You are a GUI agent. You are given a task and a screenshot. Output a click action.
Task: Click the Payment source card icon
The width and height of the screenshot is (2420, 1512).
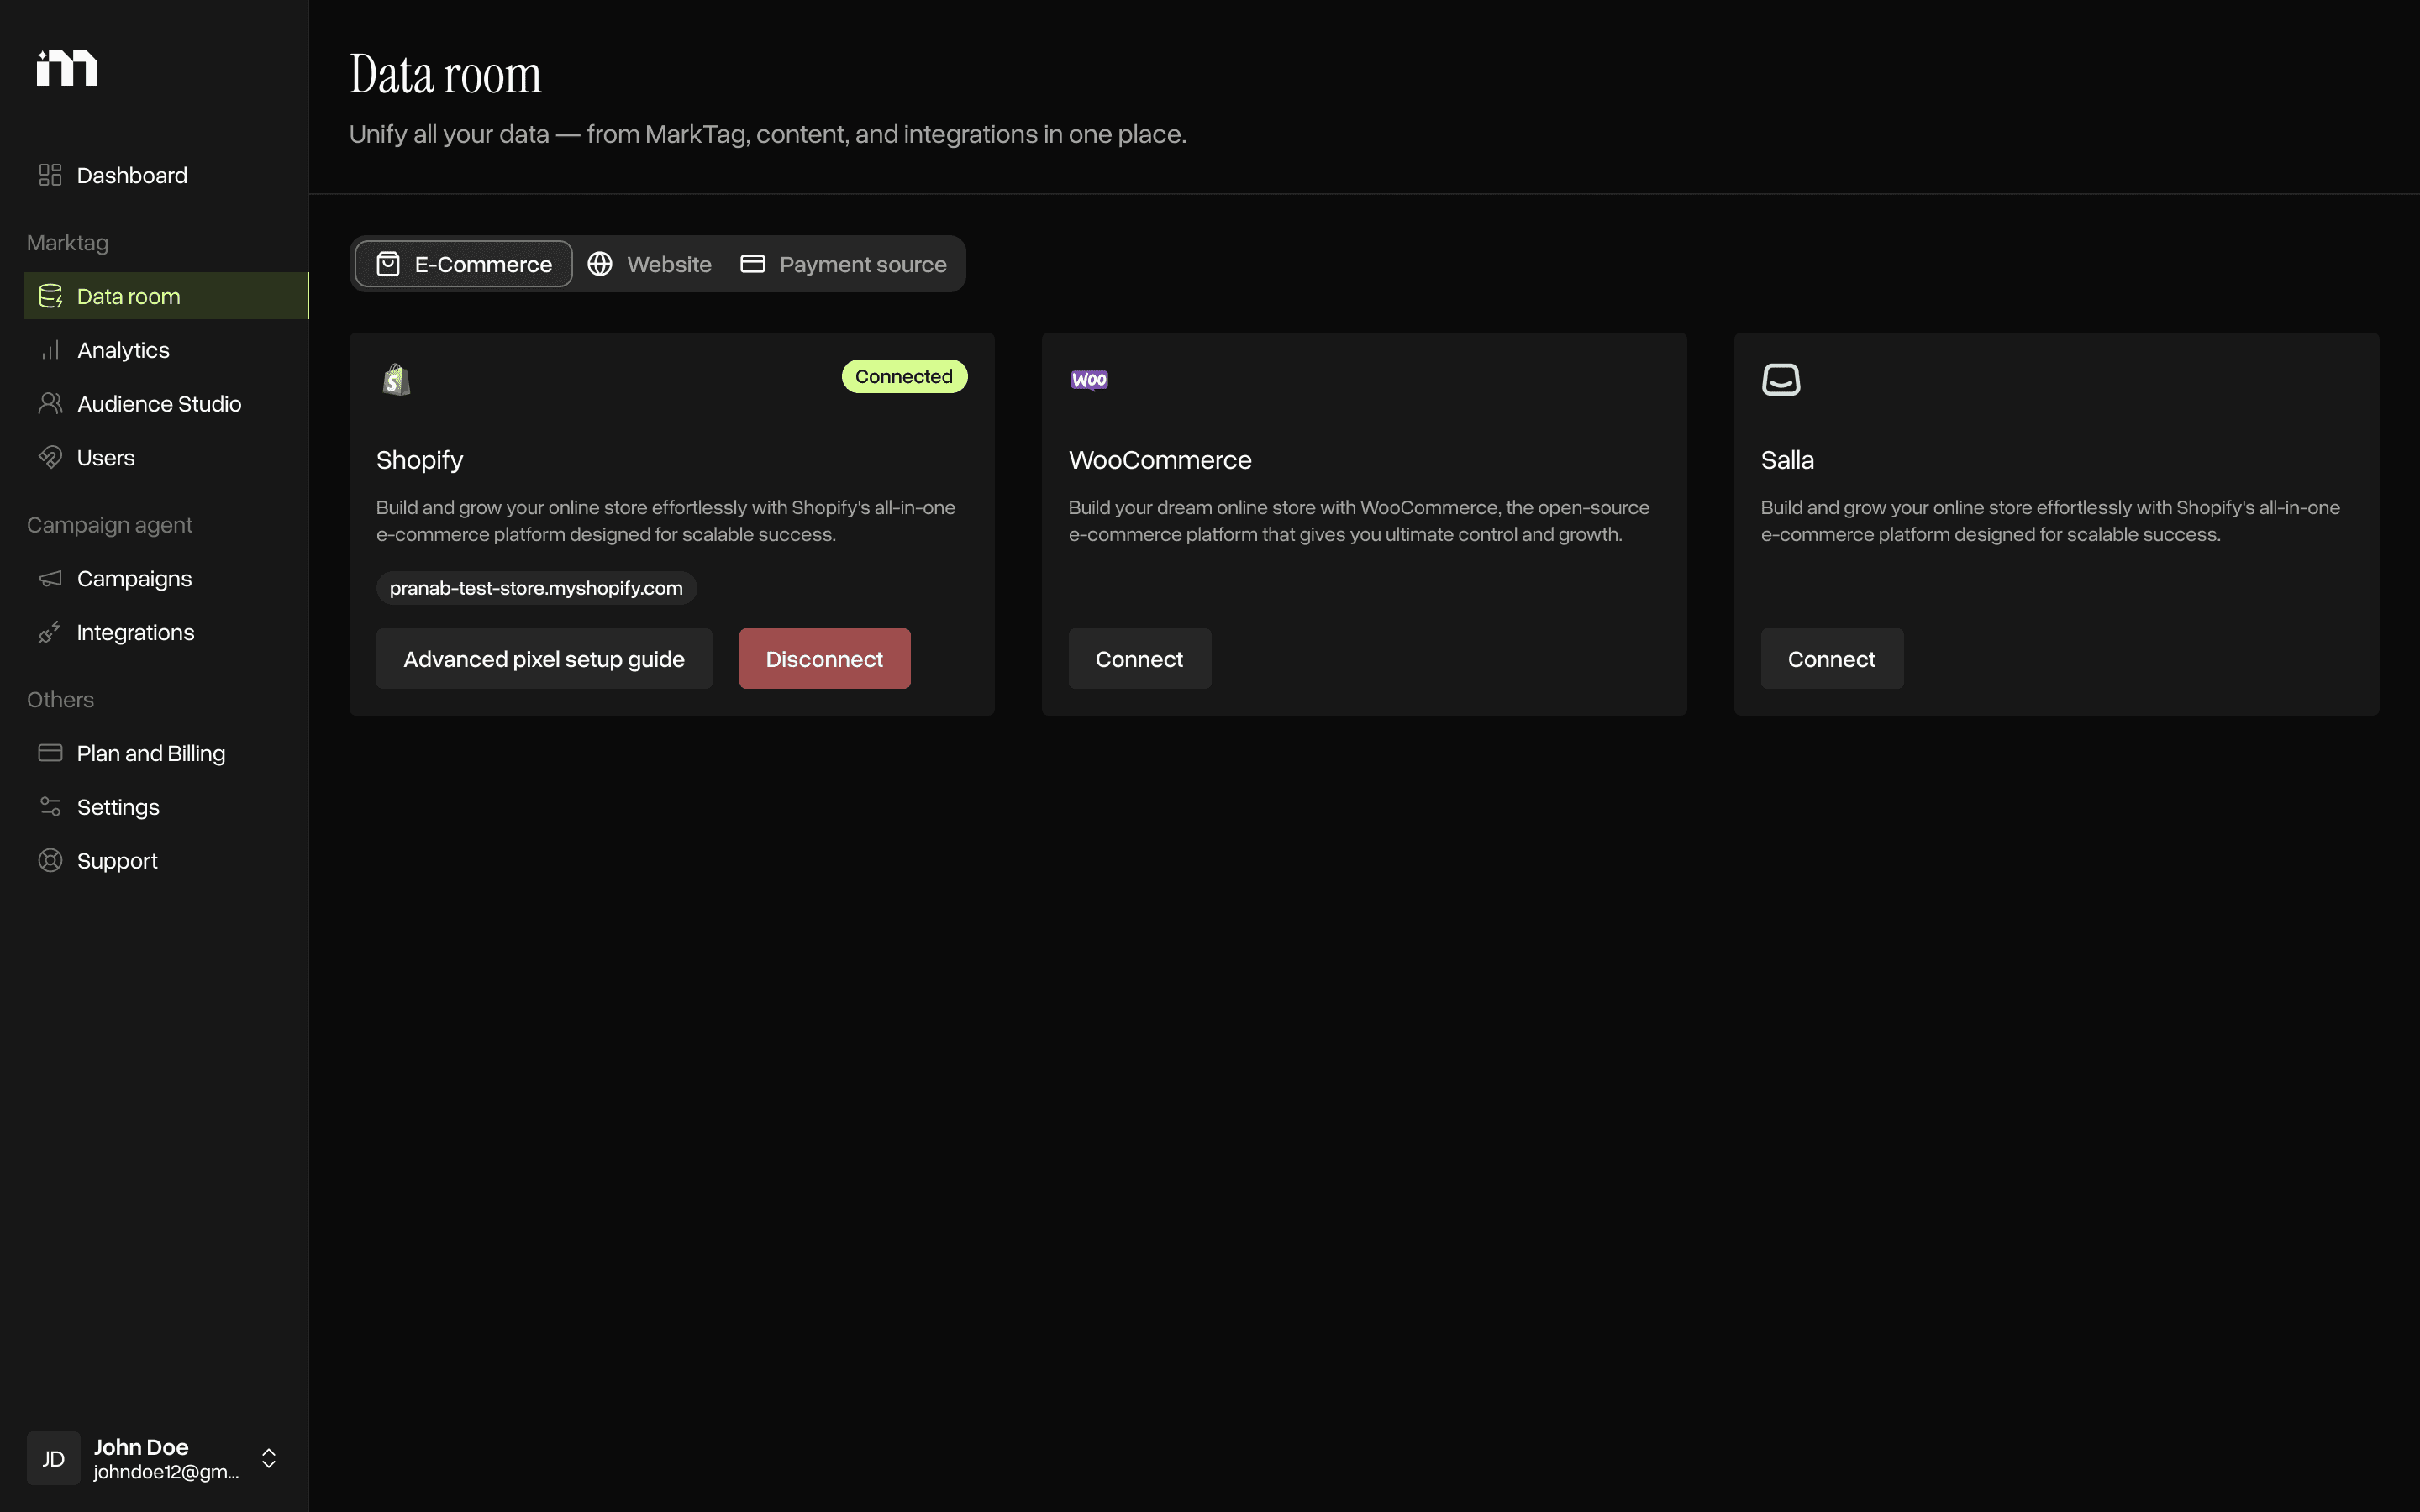(x=753, y=264)
